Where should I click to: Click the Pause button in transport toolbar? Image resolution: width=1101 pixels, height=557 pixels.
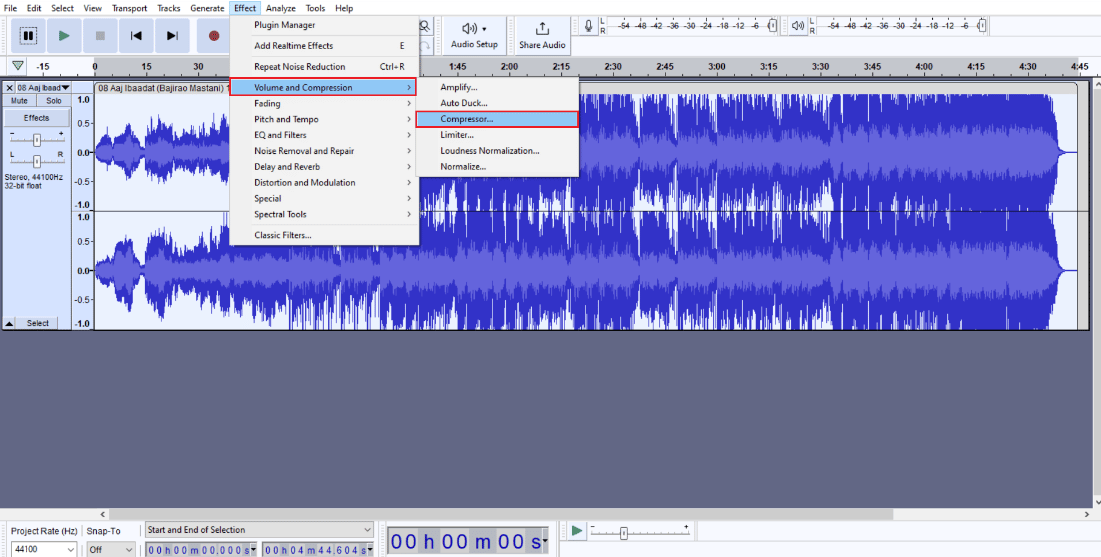point(28,36)
